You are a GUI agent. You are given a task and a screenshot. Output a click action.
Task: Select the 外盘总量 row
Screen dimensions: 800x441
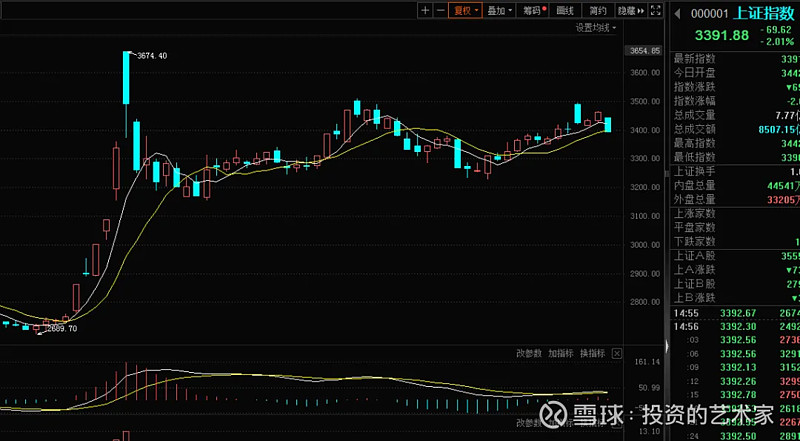(x=735, y=199)
